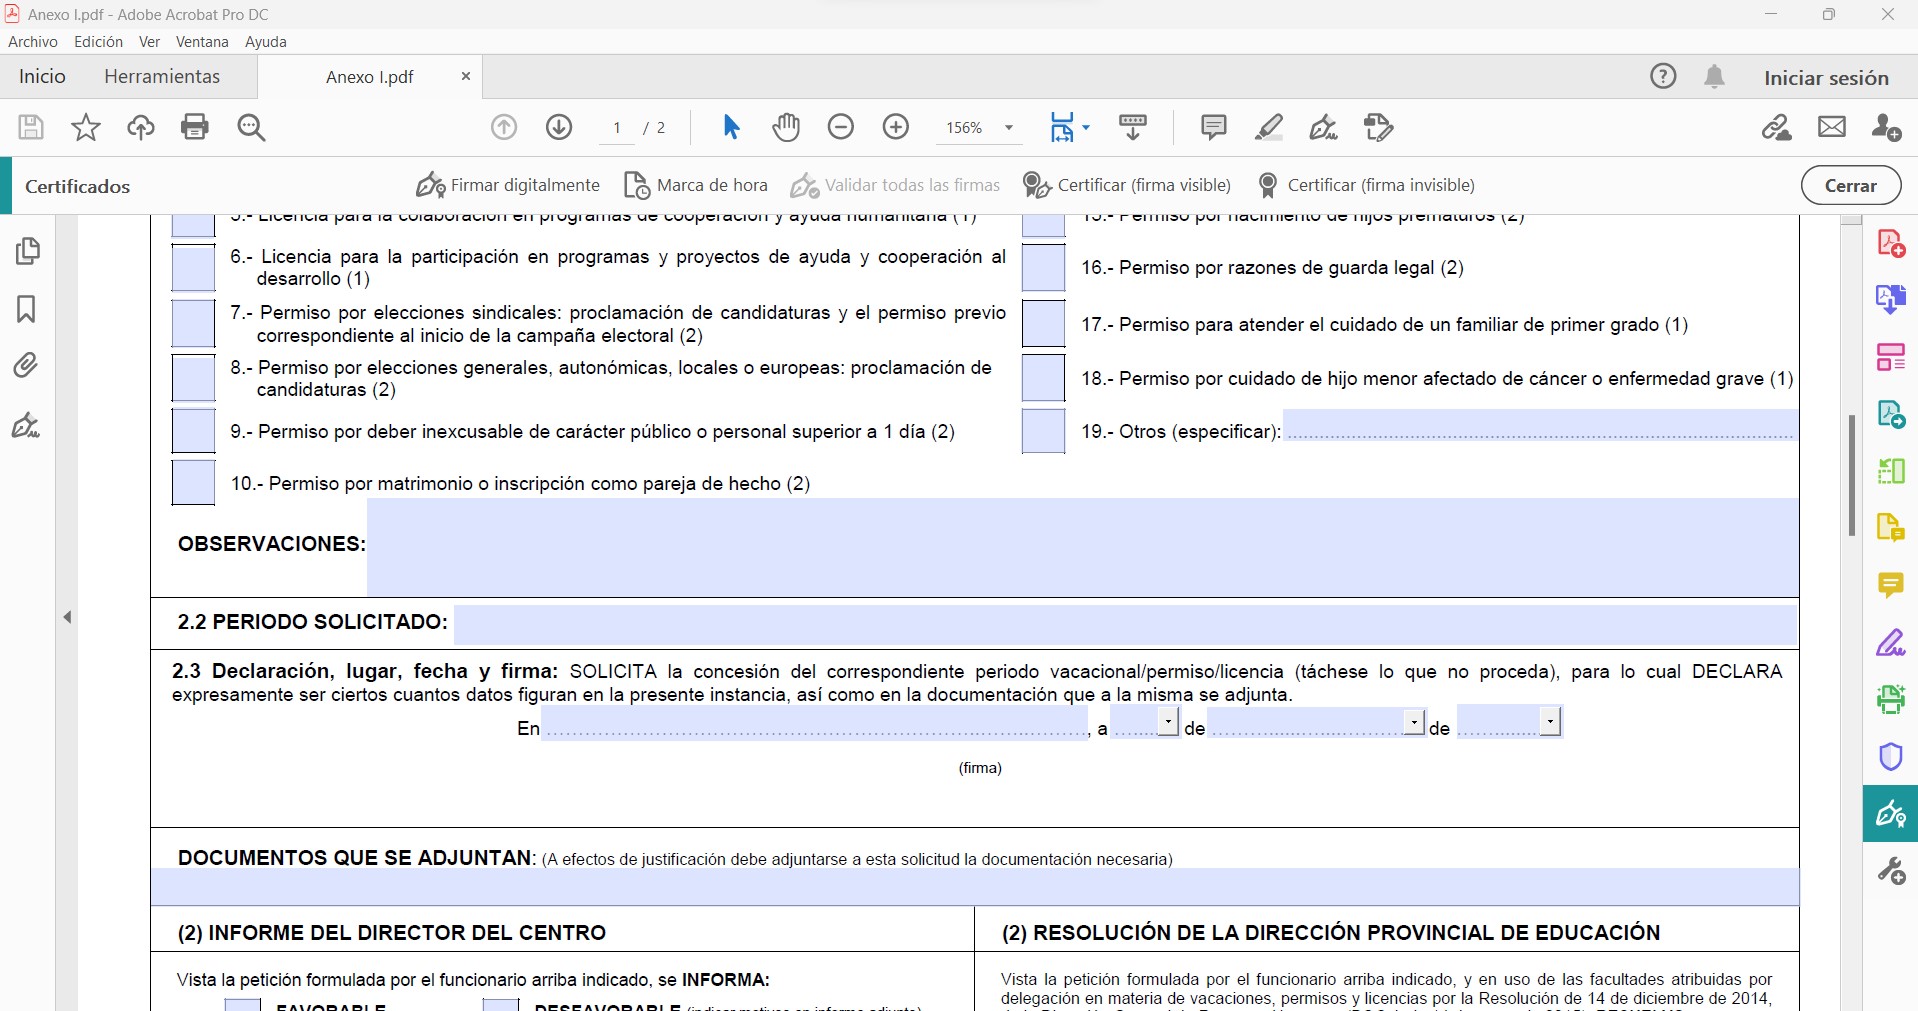
Task: Click the Save file icon
Action: pos(31,127)
